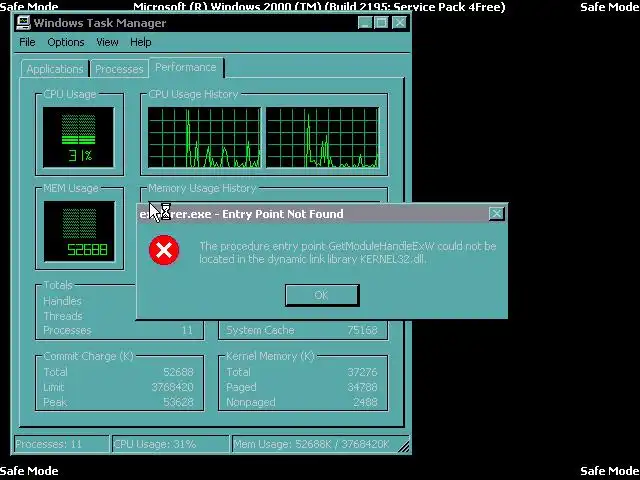Click OK in the Entry Point Not Found dialog
This screenshot has width=640, height=480.
(x=322, y=295)
